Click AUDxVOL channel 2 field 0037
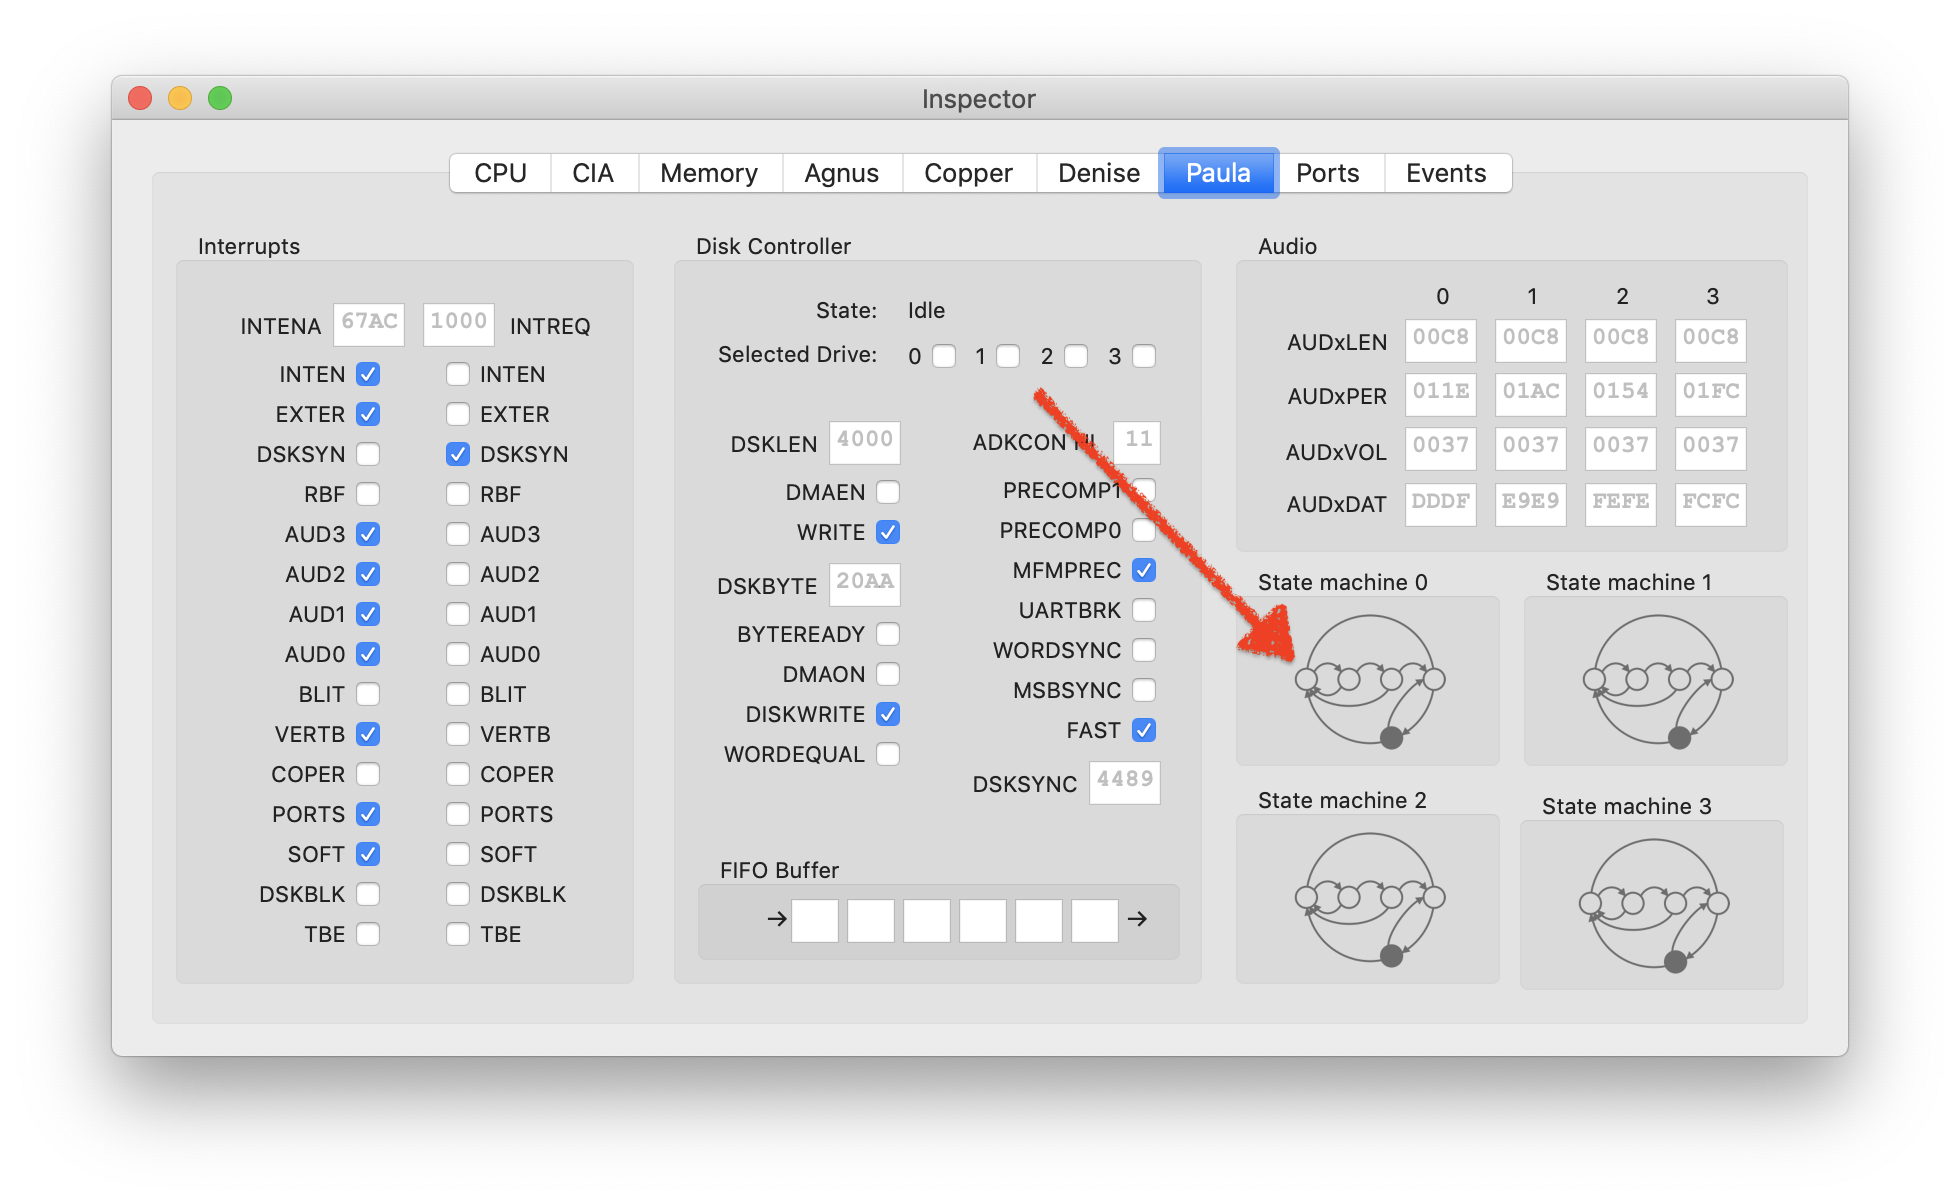Viewport: 1960px width, 1204px height. pos(1621,448)
